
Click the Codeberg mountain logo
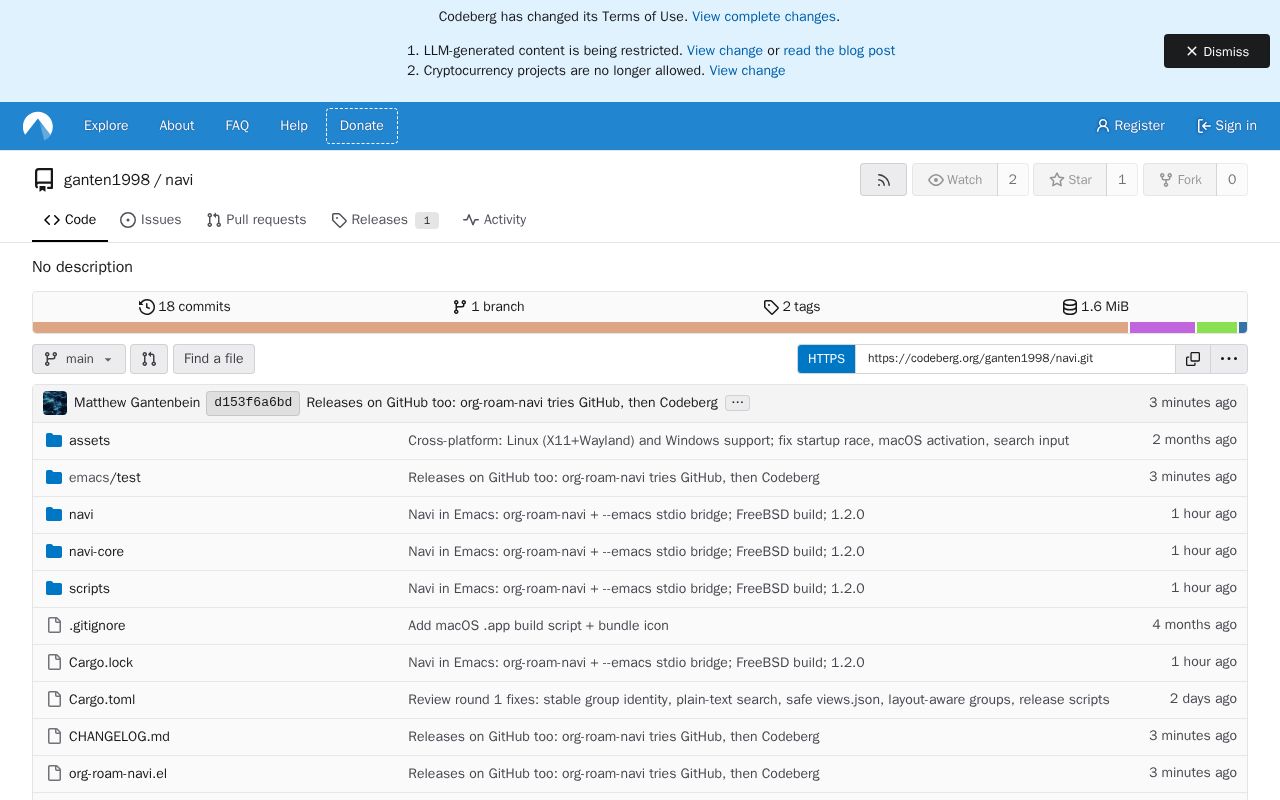click(x=38, y=126)
